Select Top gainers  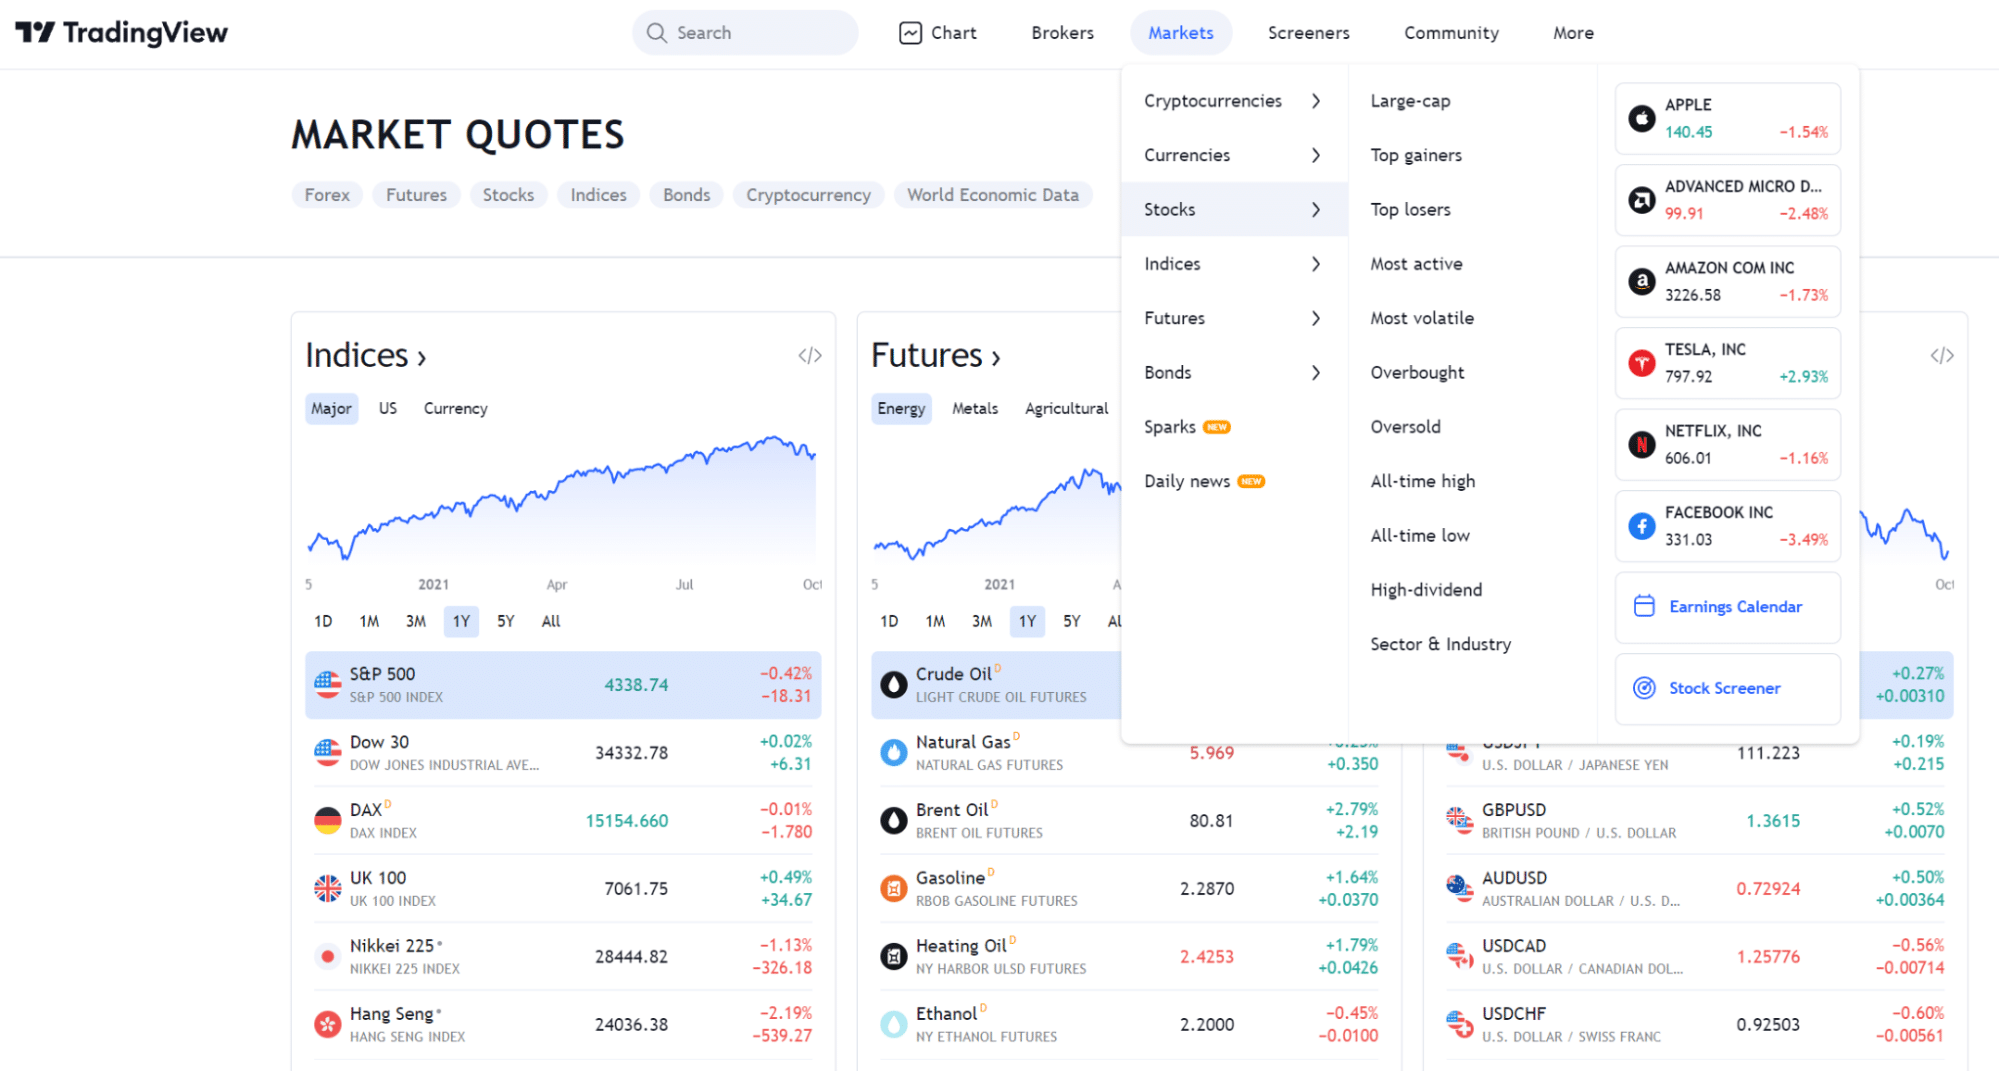point(1416,155)
